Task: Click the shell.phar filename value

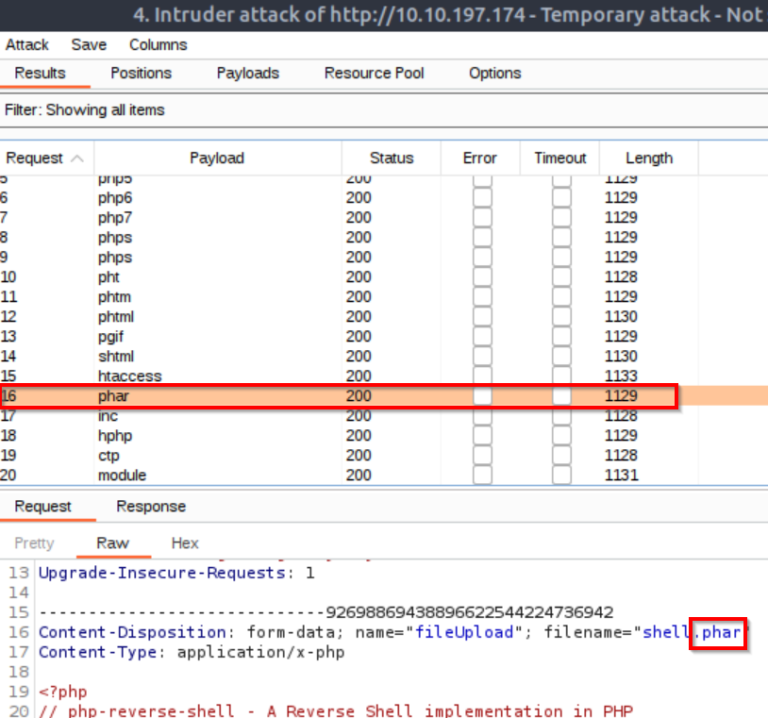Action: pos(691,632)
